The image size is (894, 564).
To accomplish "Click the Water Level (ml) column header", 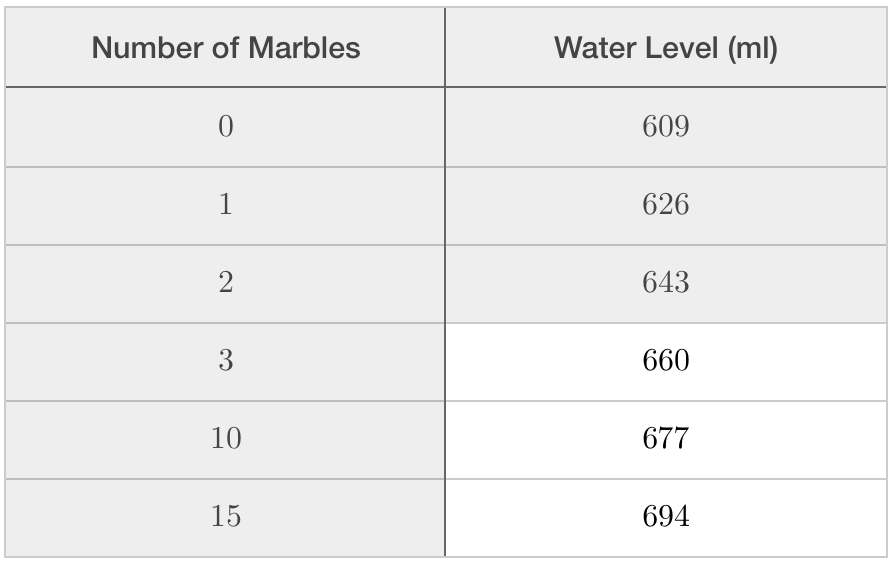I will click(666, 48).
